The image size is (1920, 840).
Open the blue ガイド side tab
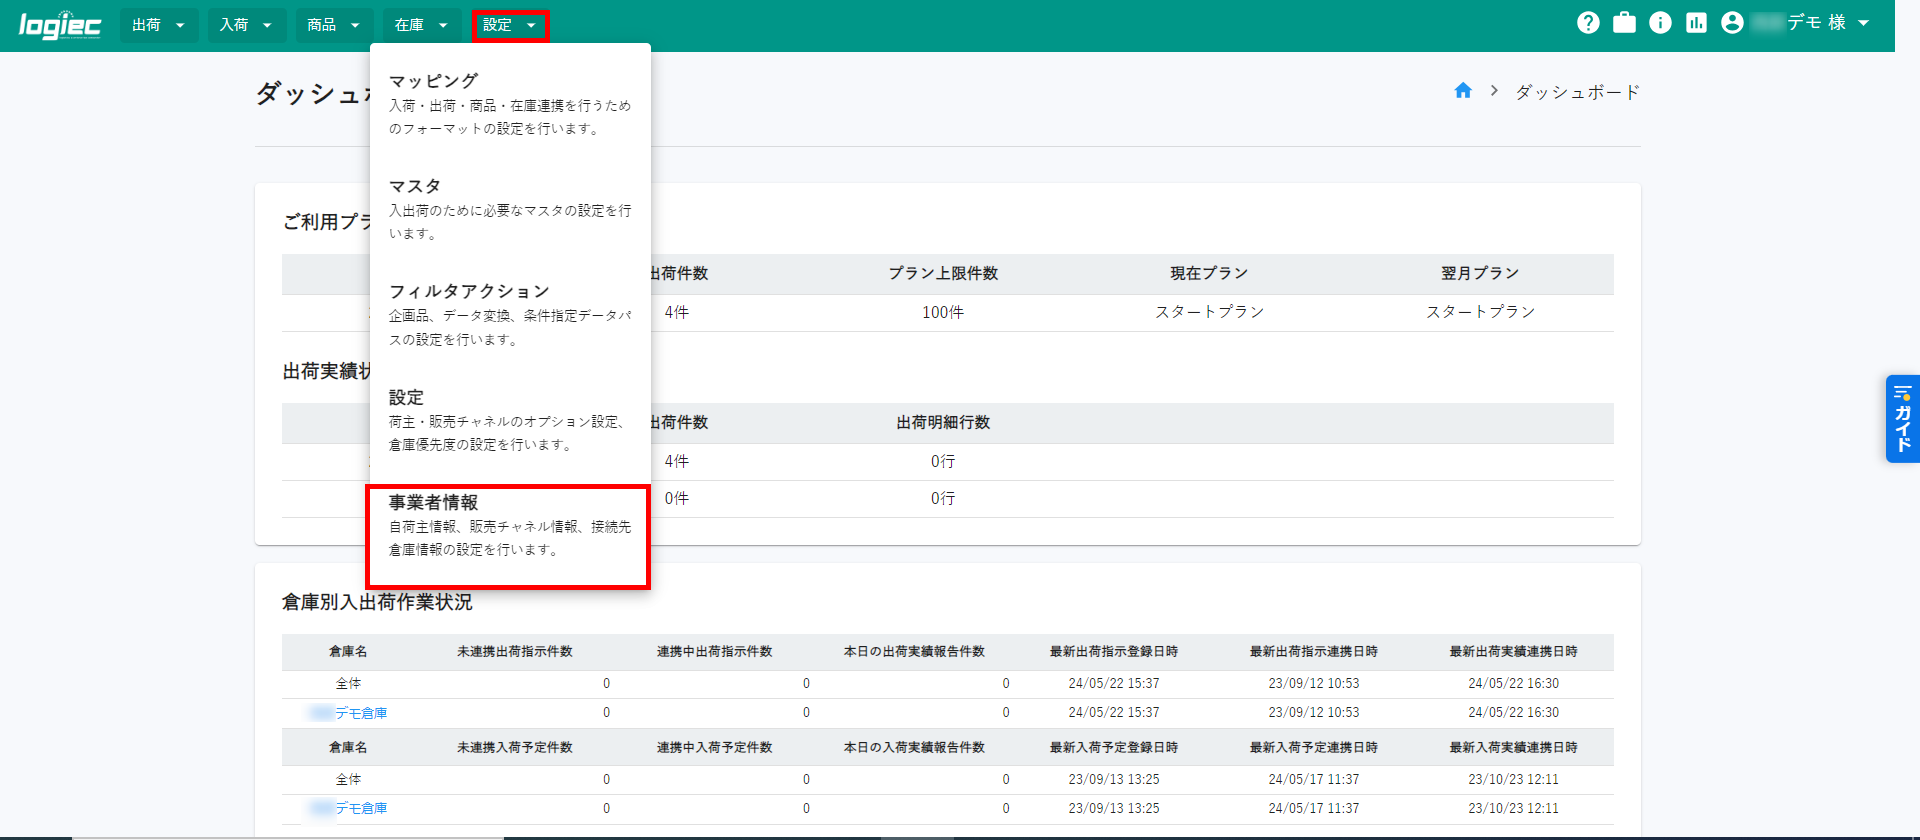(1902, 419)
